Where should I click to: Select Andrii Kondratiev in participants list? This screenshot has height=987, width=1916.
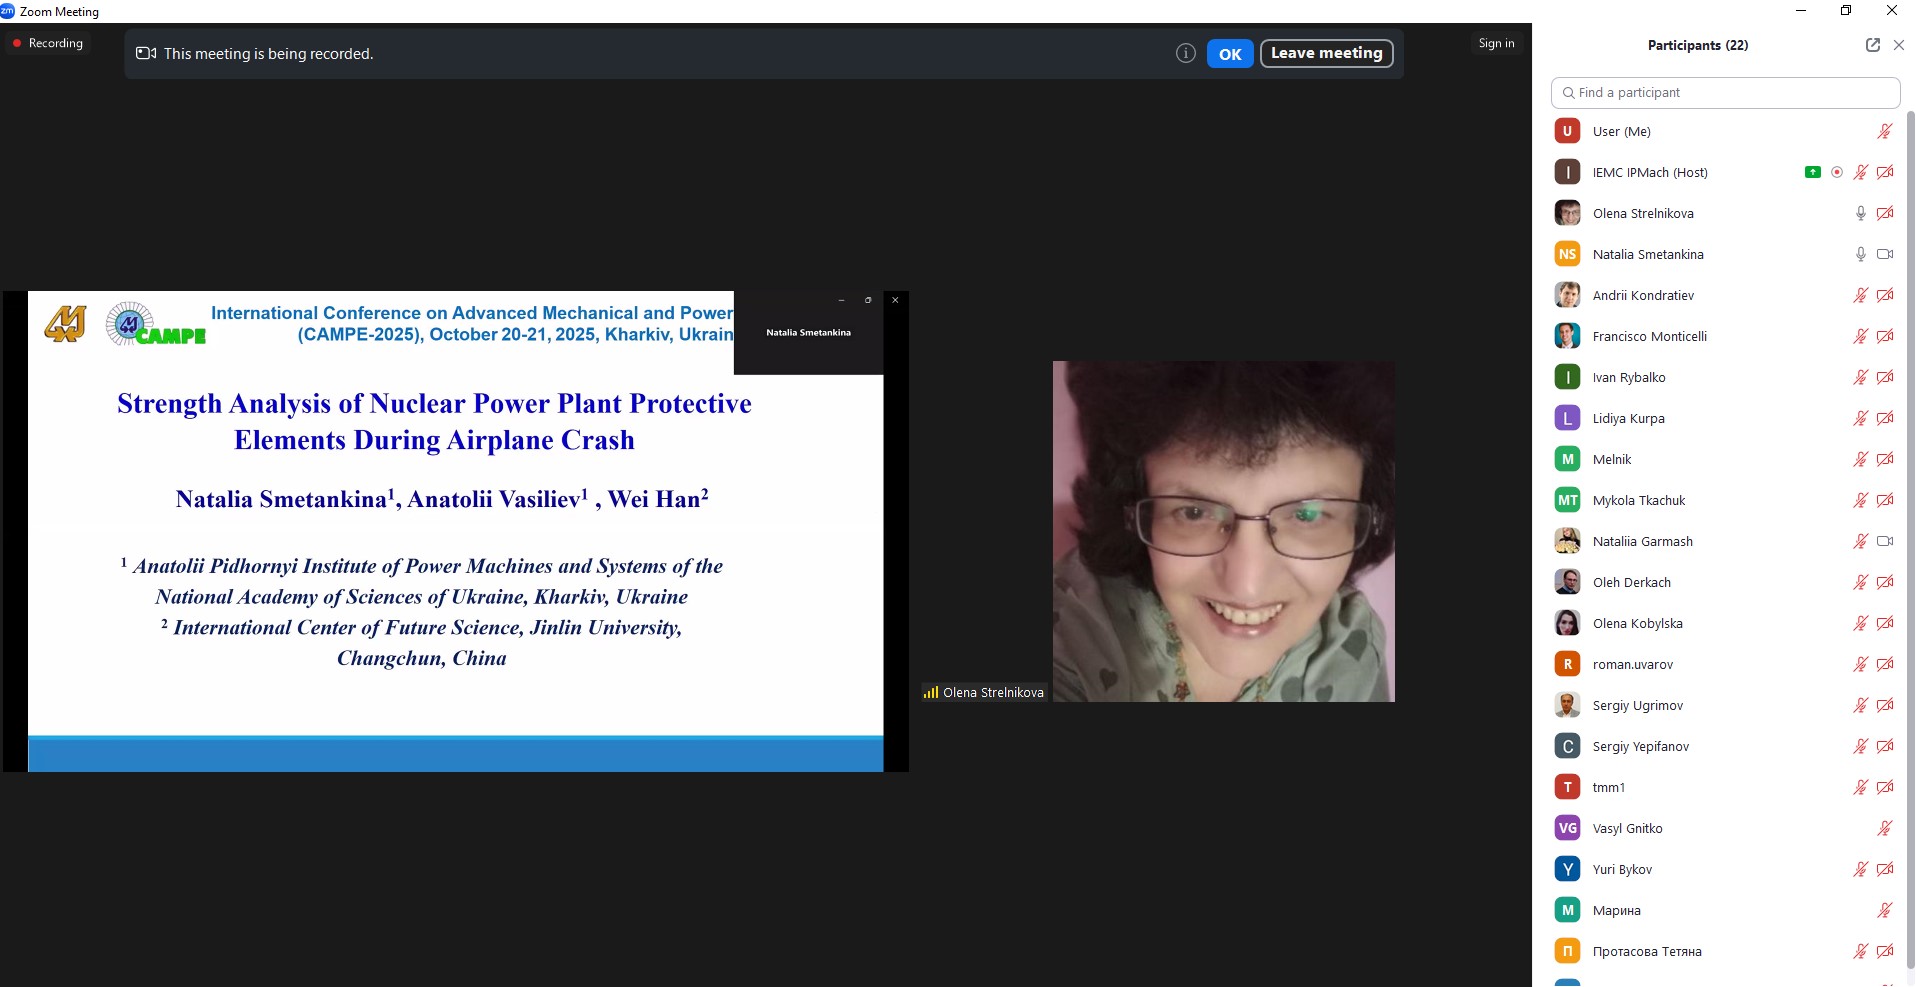click(x=1643, y=295)
